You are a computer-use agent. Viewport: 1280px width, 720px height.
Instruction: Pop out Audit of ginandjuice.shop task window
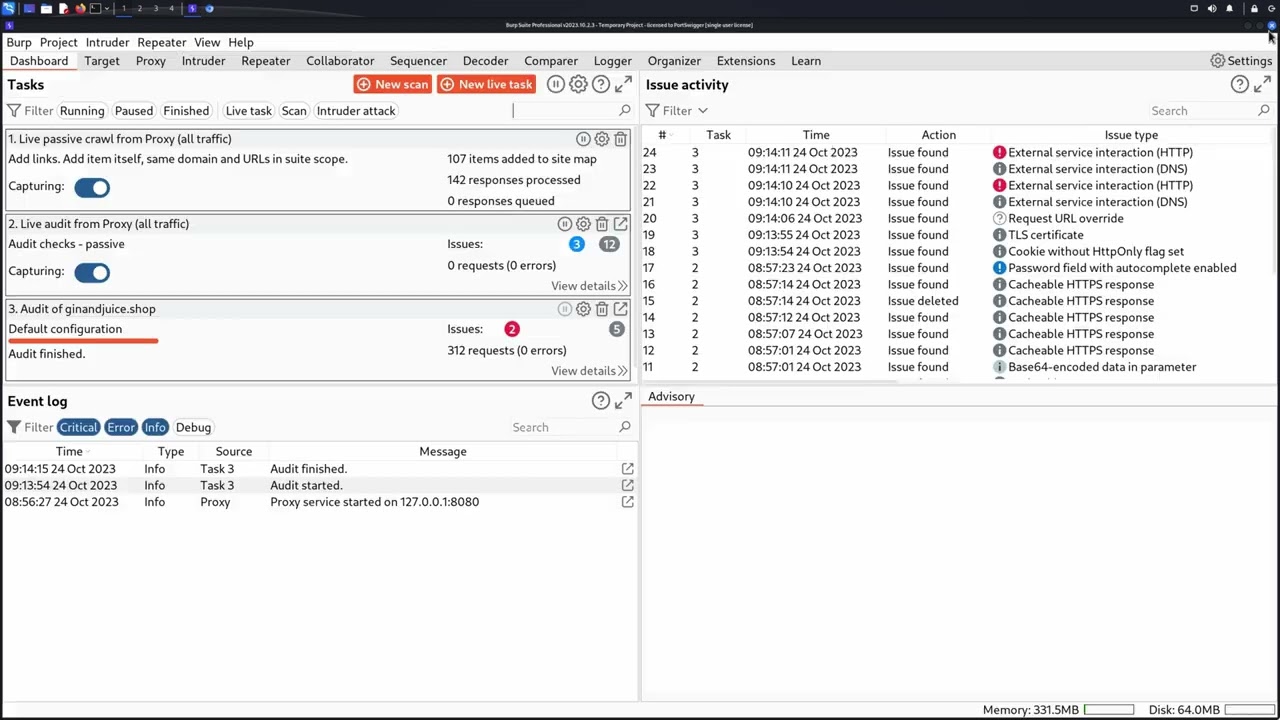tap(621, 309)
